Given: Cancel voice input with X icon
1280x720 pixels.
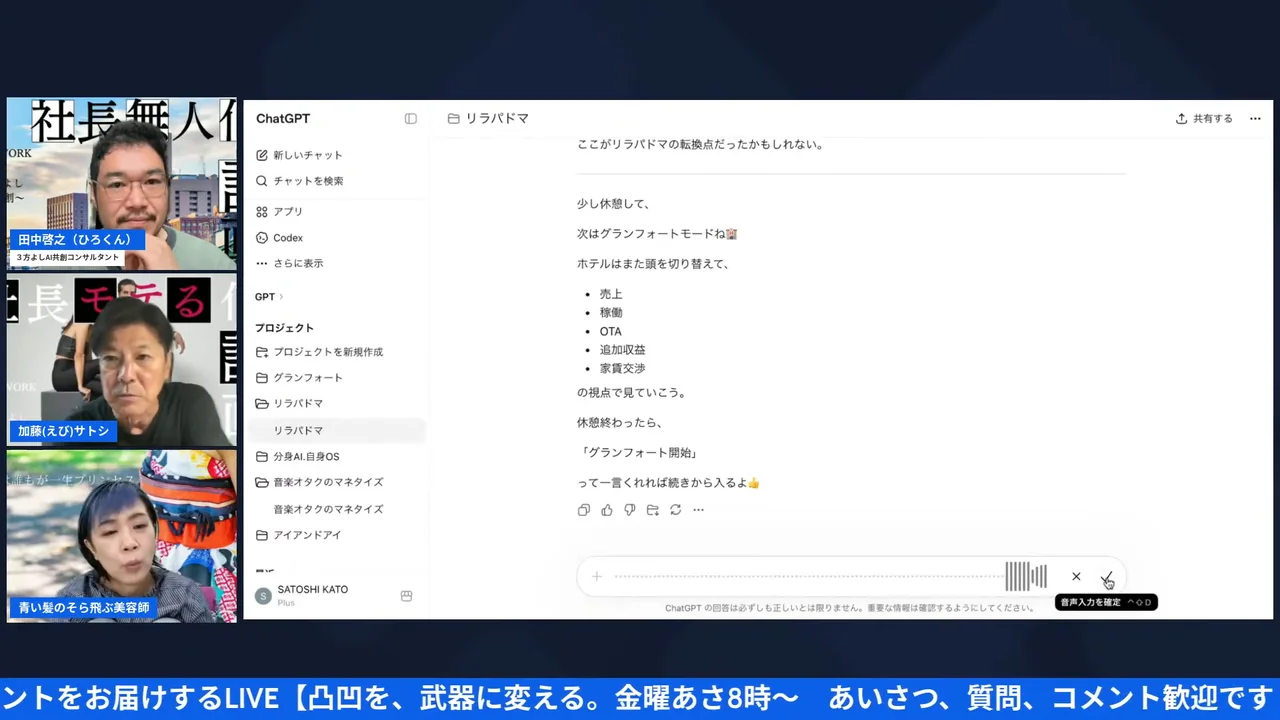Looking at the screenshot, I should (x=1076, y=576).
